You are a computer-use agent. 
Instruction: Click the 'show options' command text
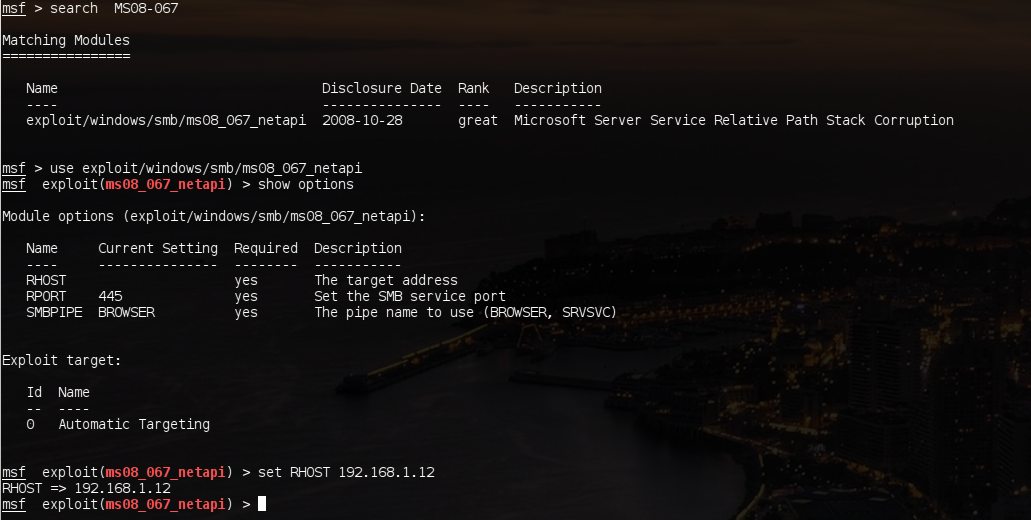click(x=306, y=185)
